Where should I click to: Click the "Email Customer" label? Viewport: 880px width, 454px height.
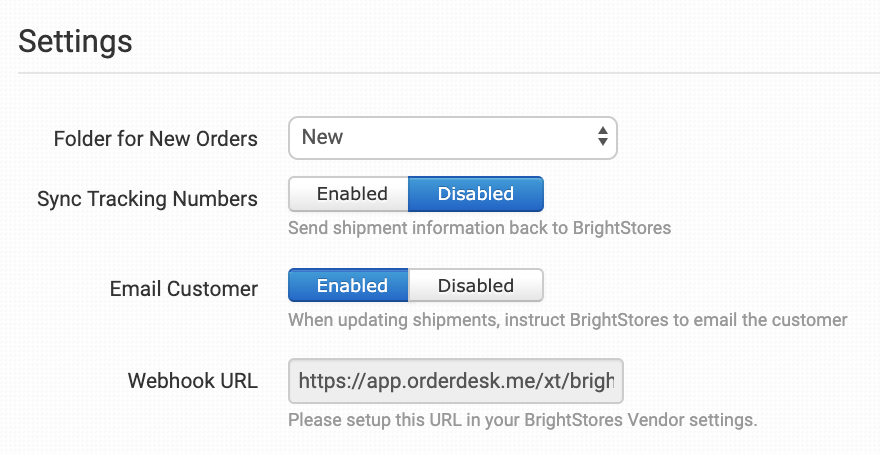pyautogui.click(x=183, y=289)
